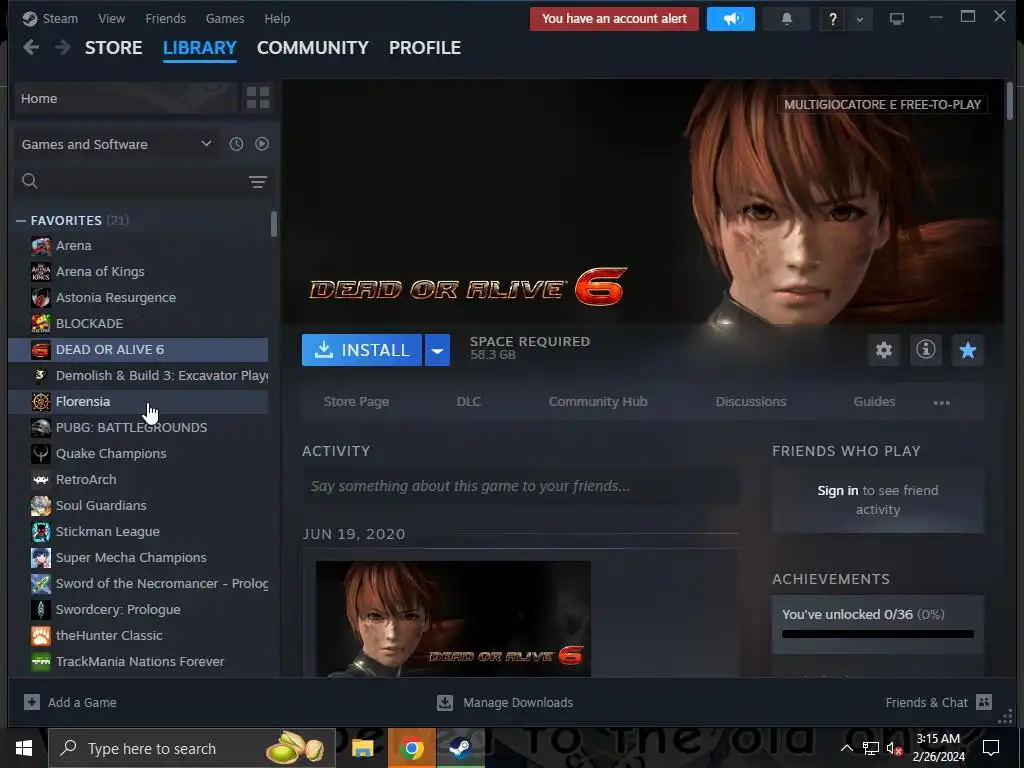Open the Community Hub link

pos(598,402)
